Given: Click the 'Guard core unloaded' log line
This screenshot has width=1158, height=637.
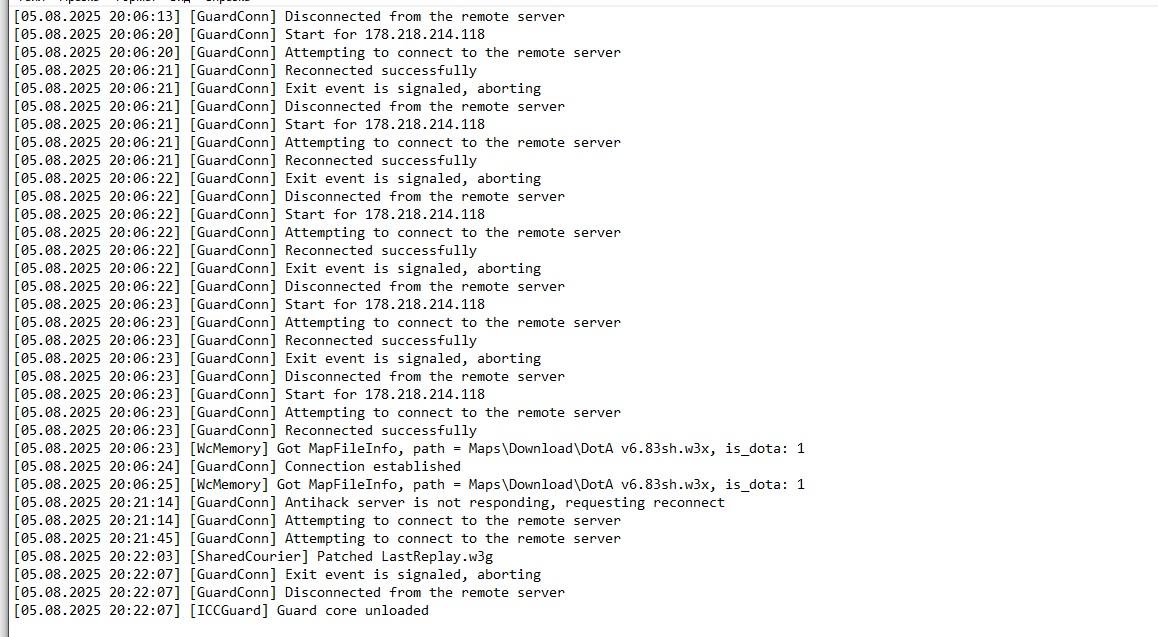Looking at the screenshot, I should point(222,610).
